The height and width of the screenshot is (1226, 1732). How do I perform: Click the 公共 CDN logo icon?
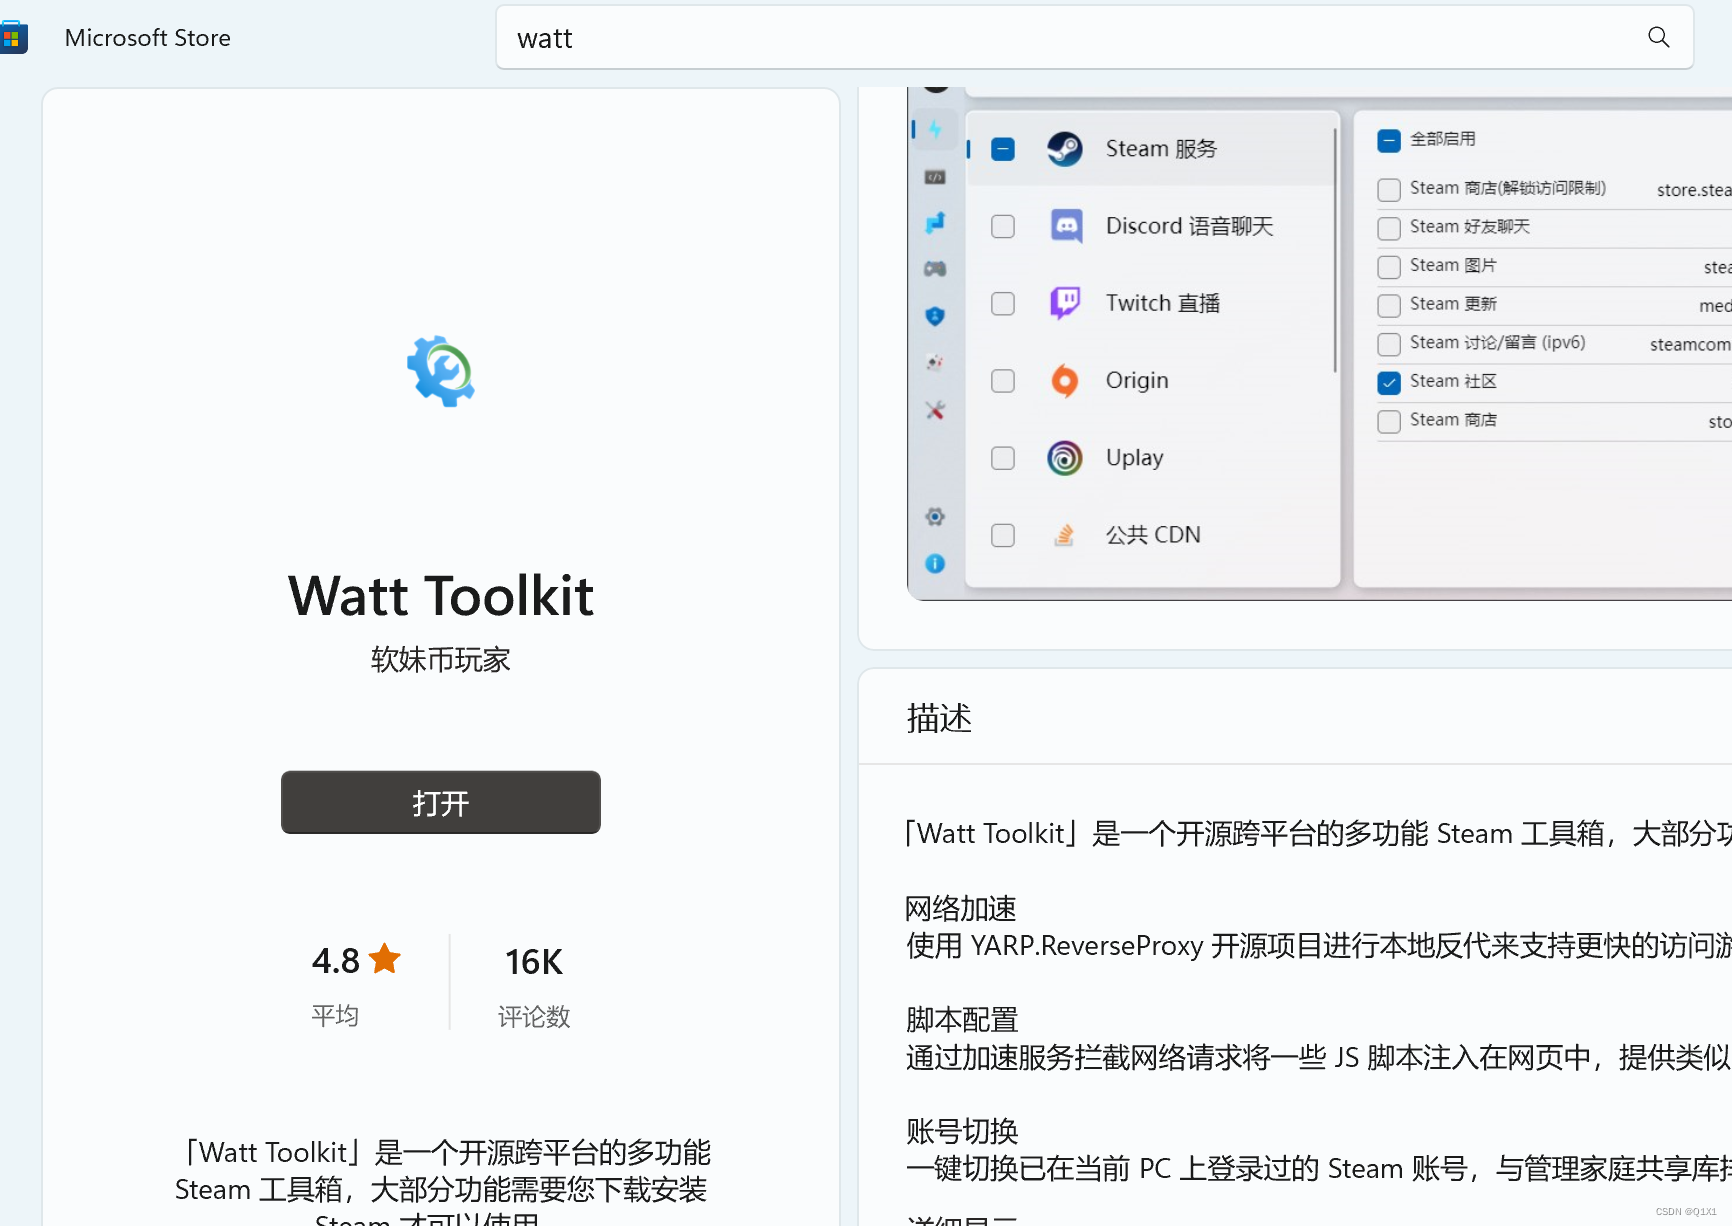(x=1065, y=535)
